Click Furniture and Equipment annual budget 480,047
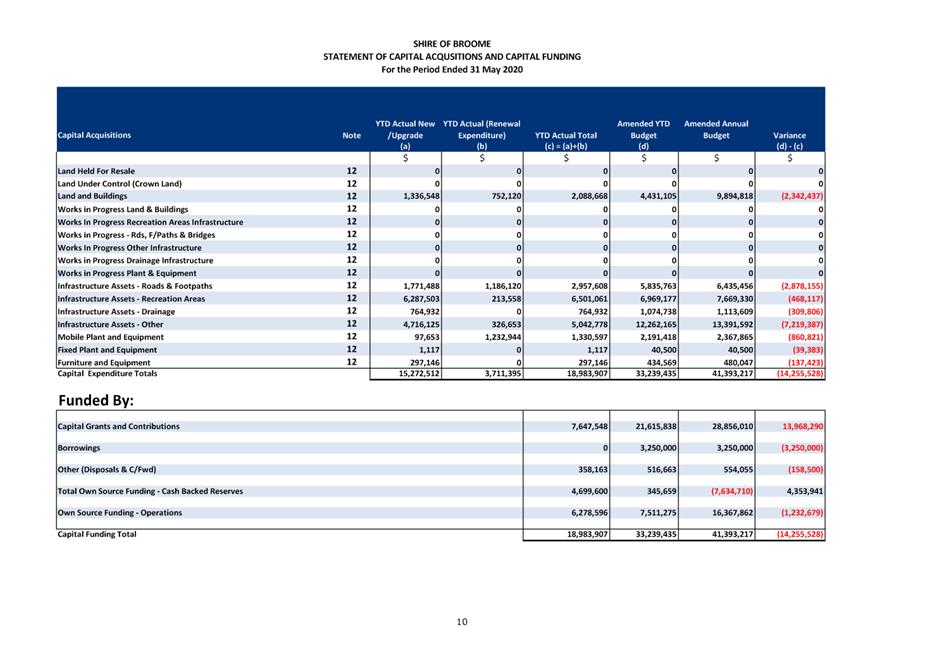 (x=737, y=363)
